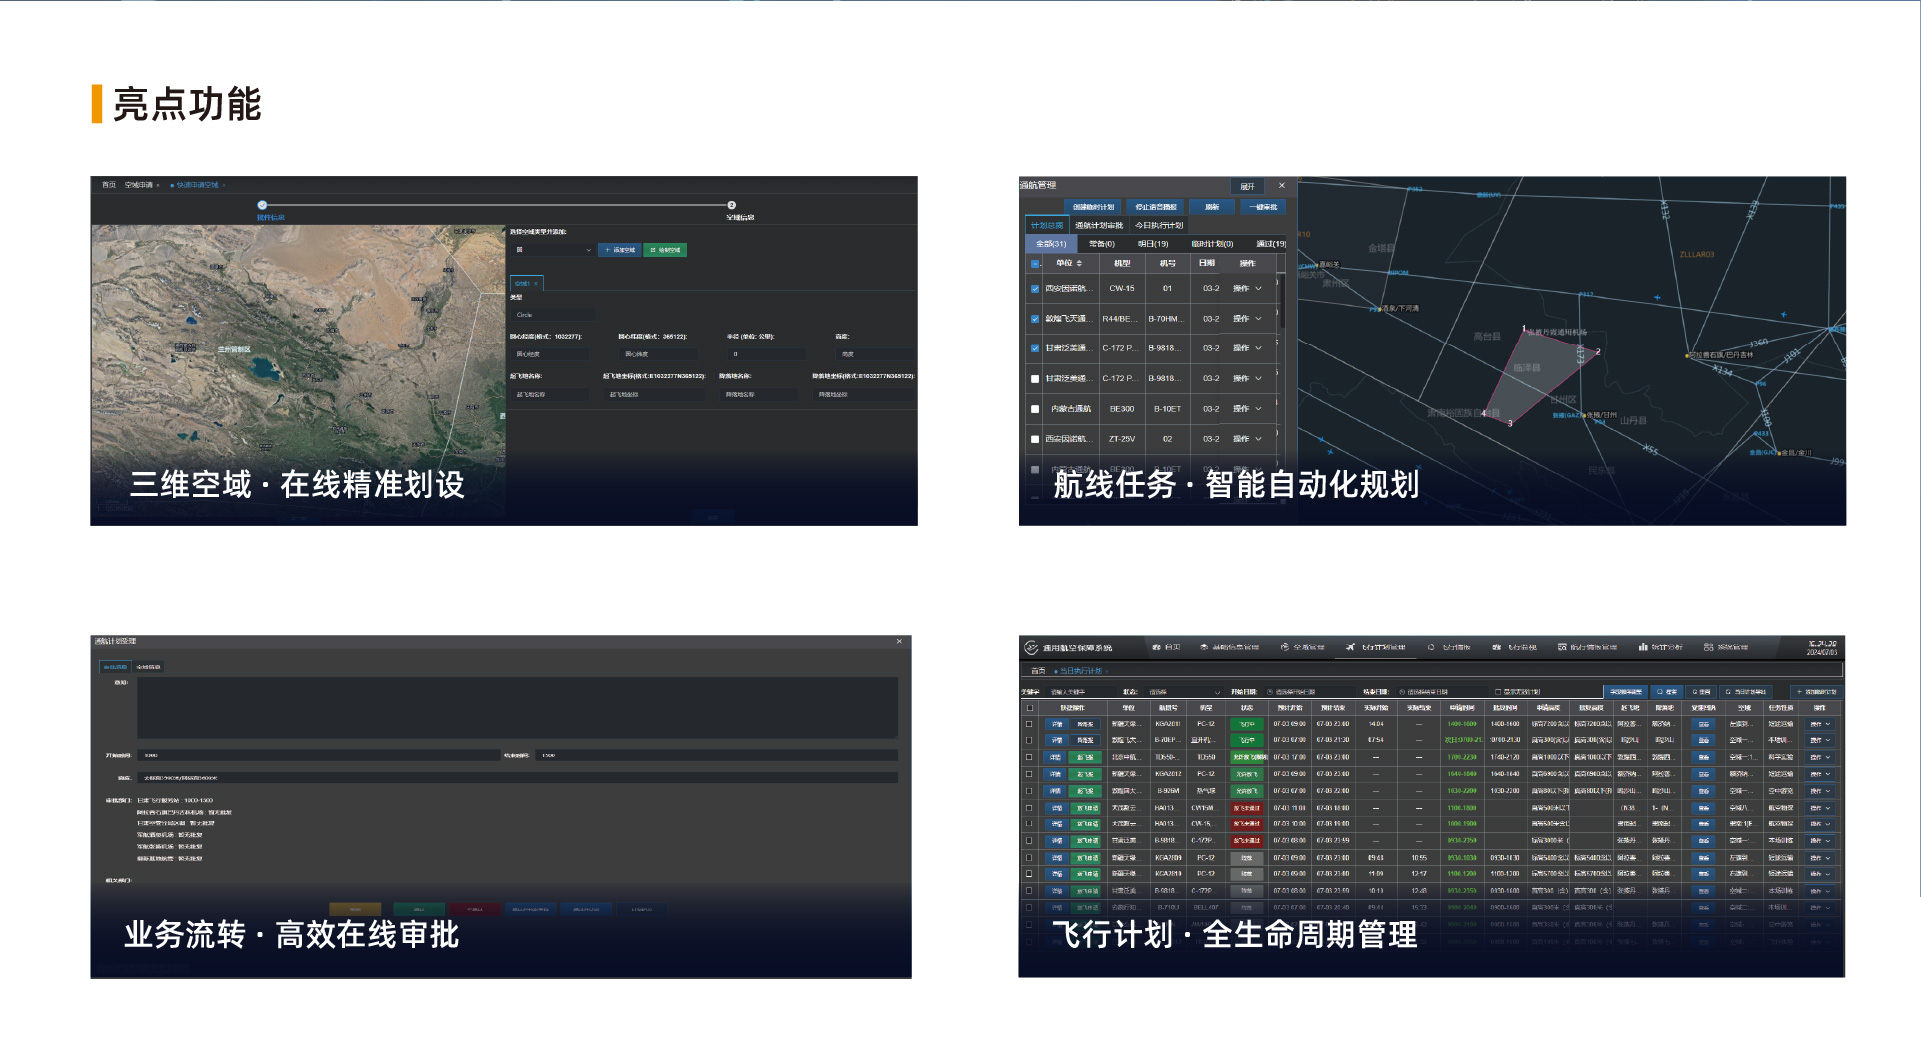Switch to the 通航计划审批 tab
The height and width of the screenshot is (1040, 1921).
tap(1099, 226)
